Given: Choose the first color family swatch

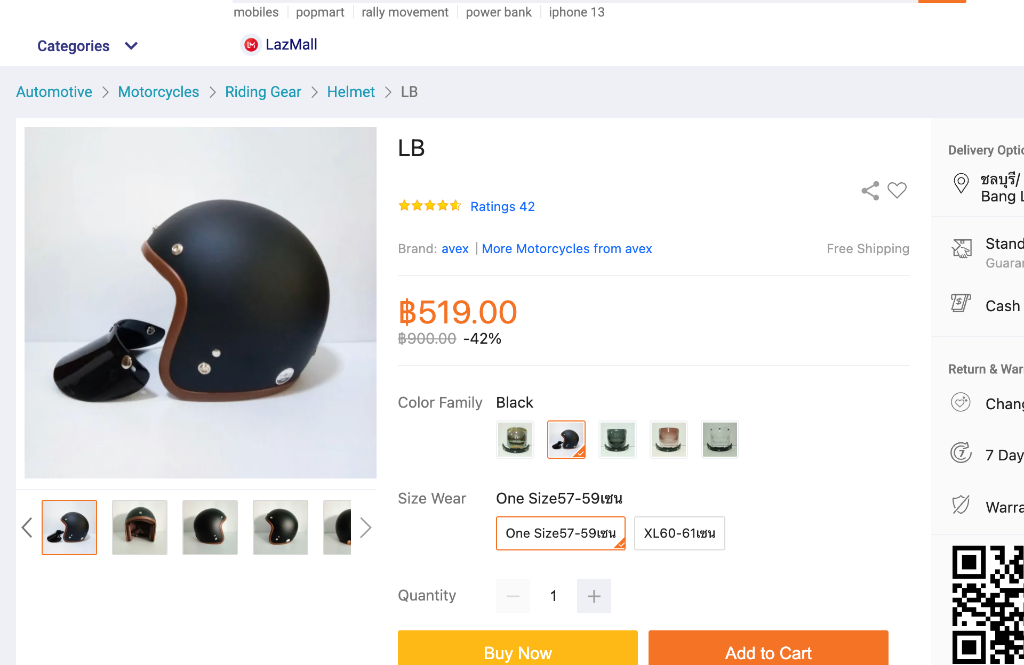Looking at the screenshot, I should [515, 439].
